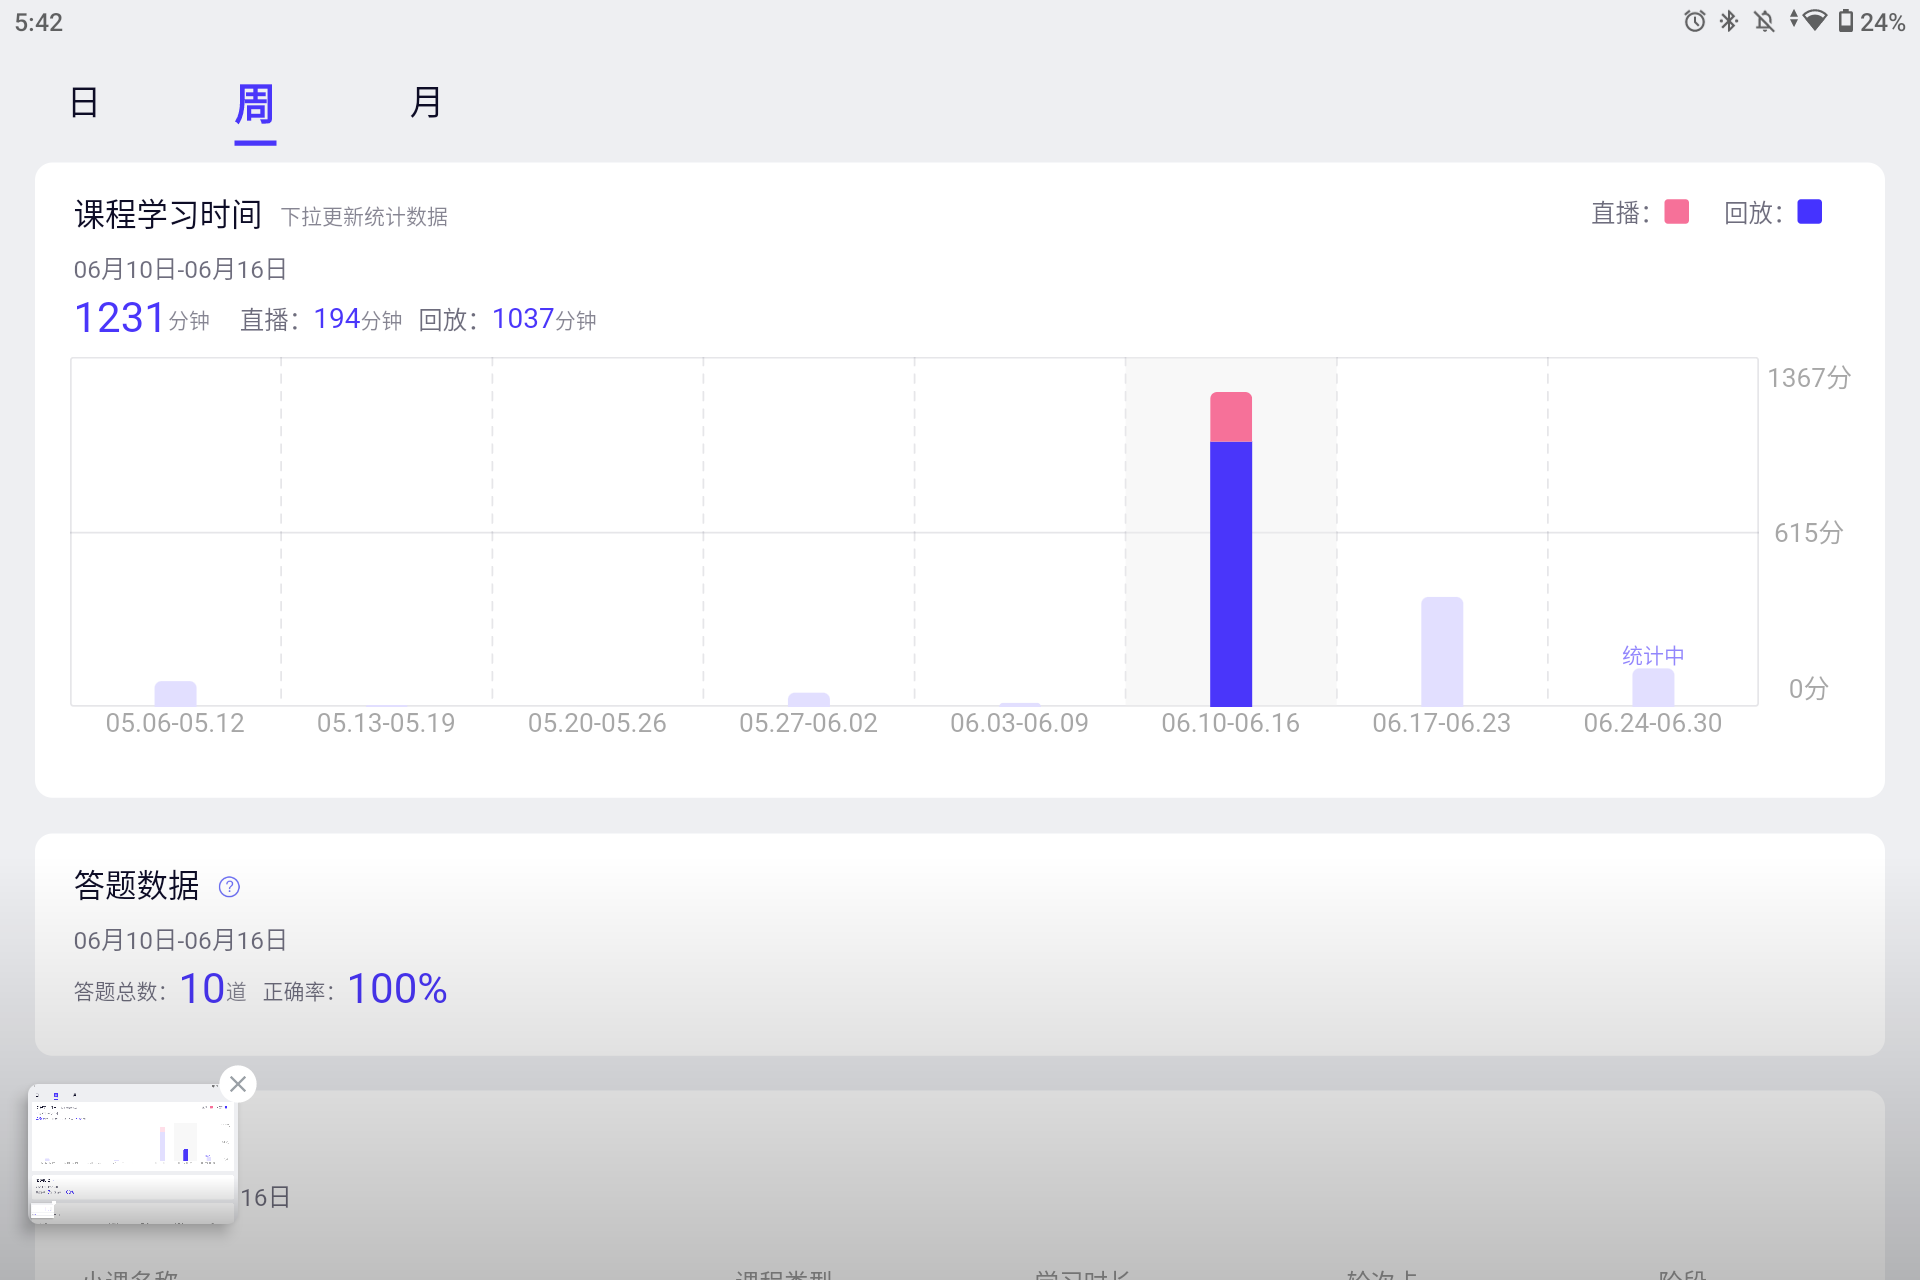Click the 1367分 axis label

[x=1809, y=378]
